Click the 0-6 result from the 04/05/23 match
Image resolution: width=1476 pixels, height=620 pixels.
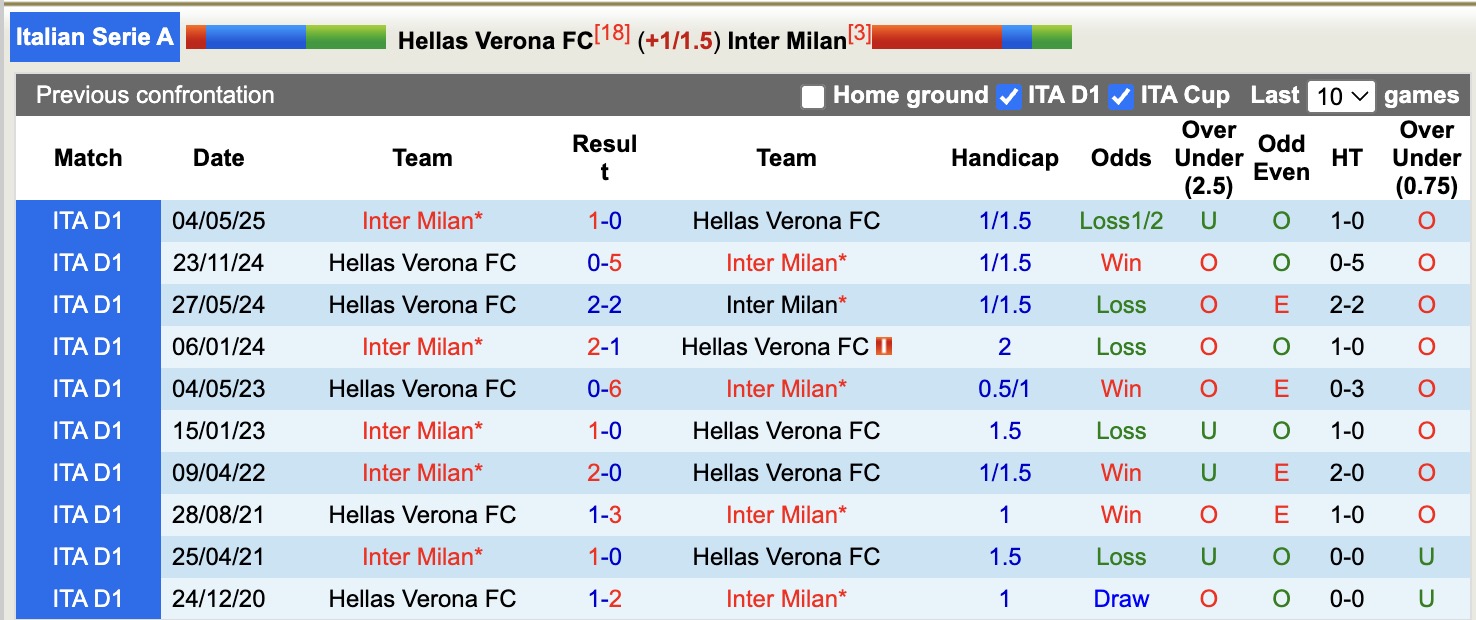click(x=605, y=389)
